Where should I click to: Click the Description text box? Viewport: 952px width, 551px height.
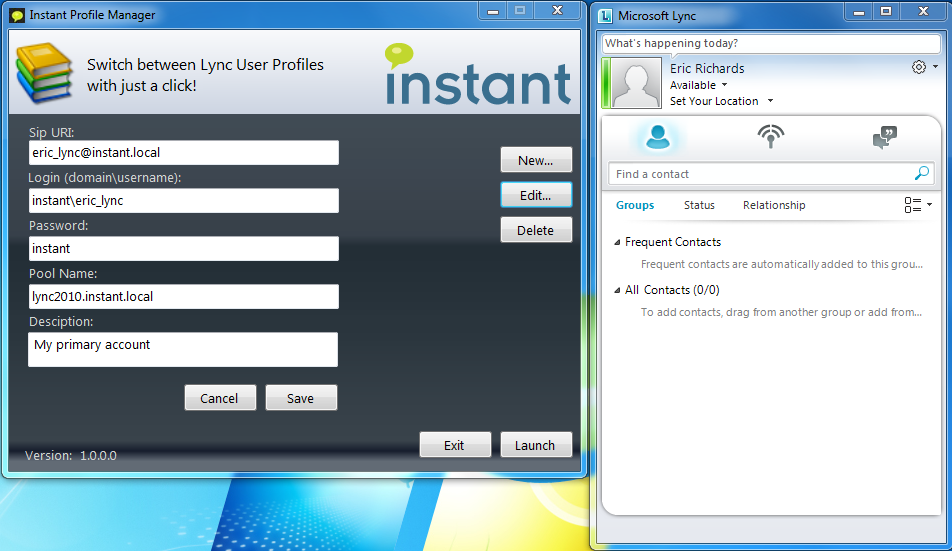coord(183,350)
